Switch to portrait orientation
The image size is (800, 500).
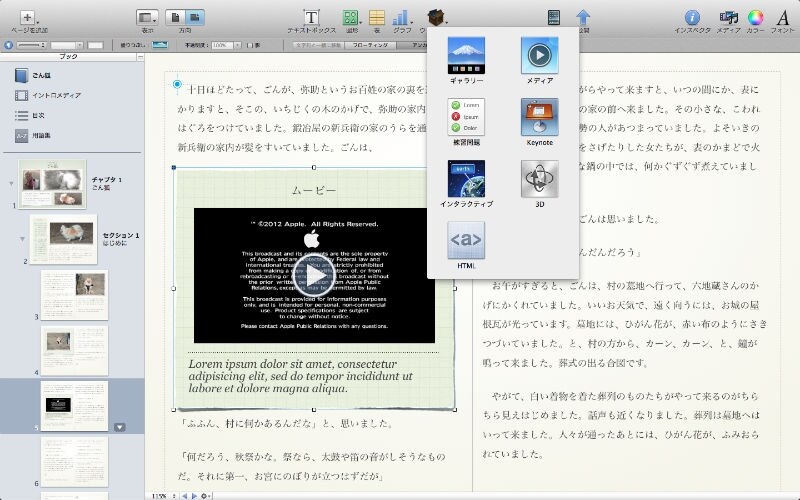point(175,17)
